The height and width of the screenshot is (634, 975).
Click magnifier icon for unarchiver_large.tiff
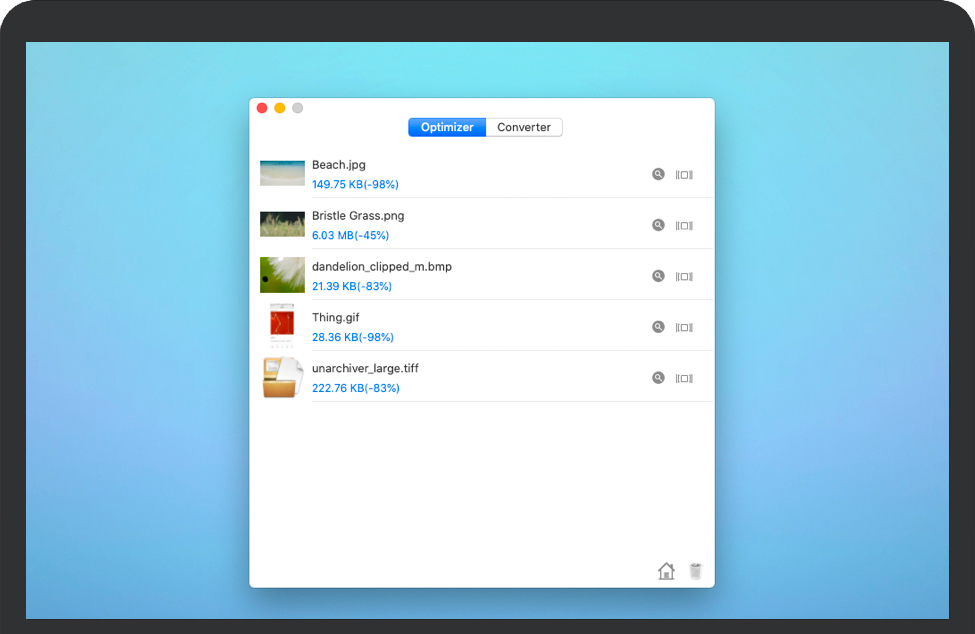pos(658,378)
